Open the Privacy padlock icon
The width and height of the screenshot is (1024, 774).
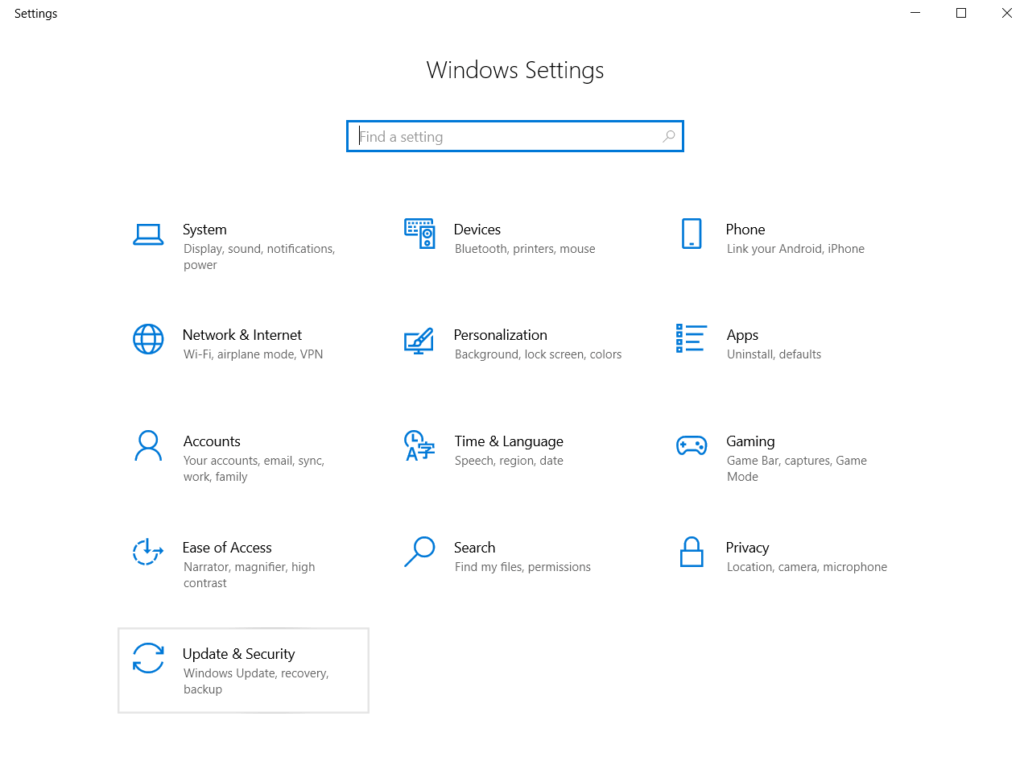[692, 552]
